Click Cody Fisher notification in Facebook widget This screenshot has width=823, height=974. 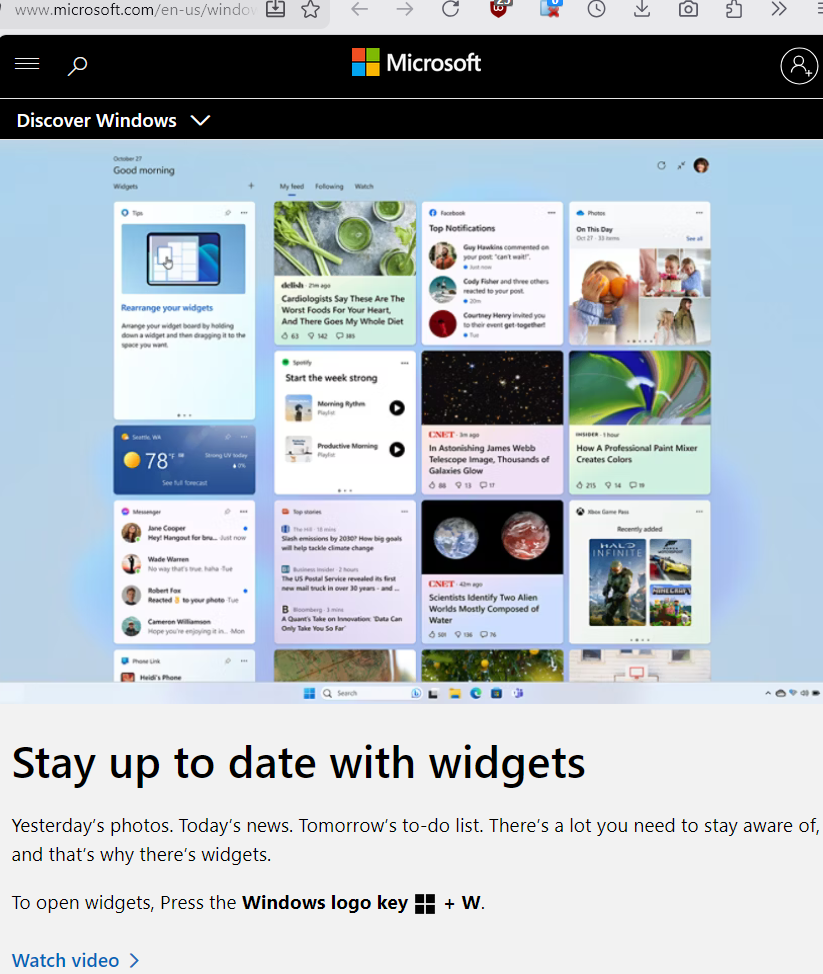[491, 290]
